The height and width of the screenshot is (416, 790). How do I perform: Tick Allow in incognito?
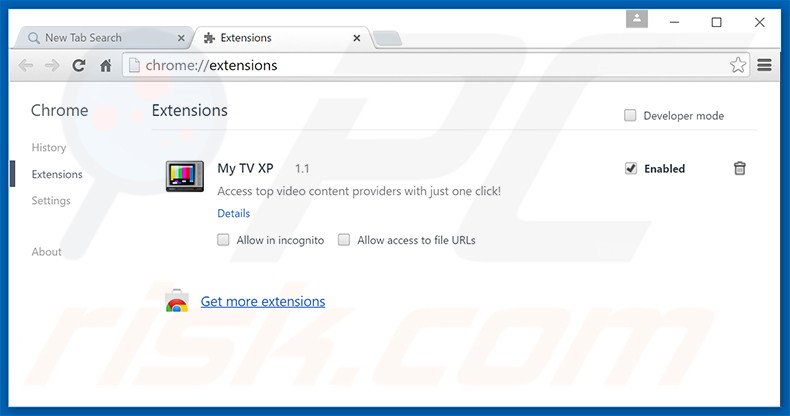223,240
